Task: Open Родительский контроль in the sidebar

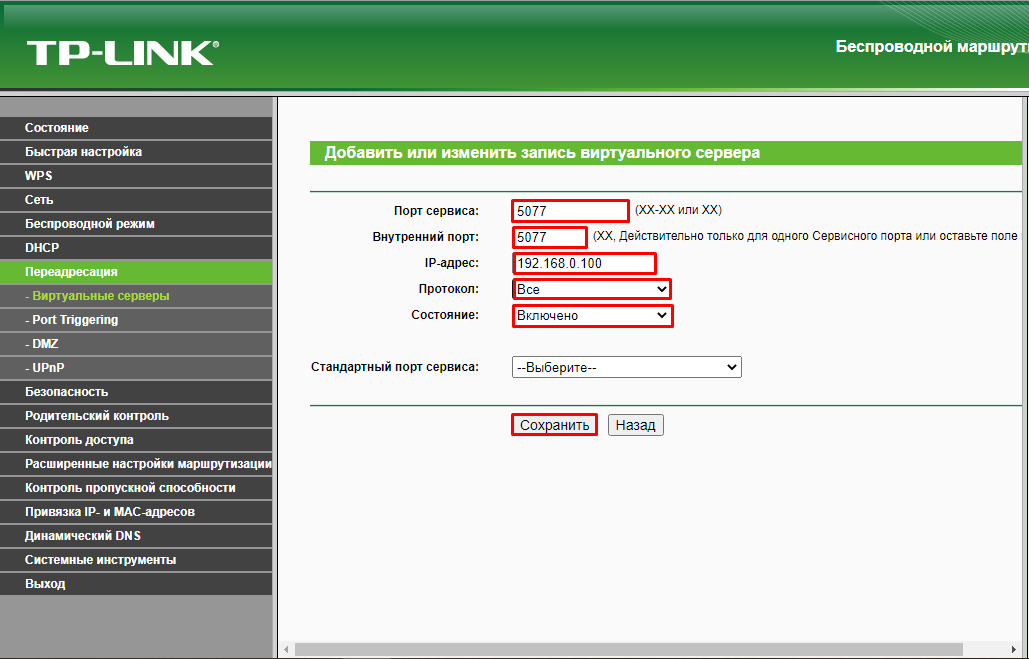Action: pyautogui.click(x=97, y=416)
